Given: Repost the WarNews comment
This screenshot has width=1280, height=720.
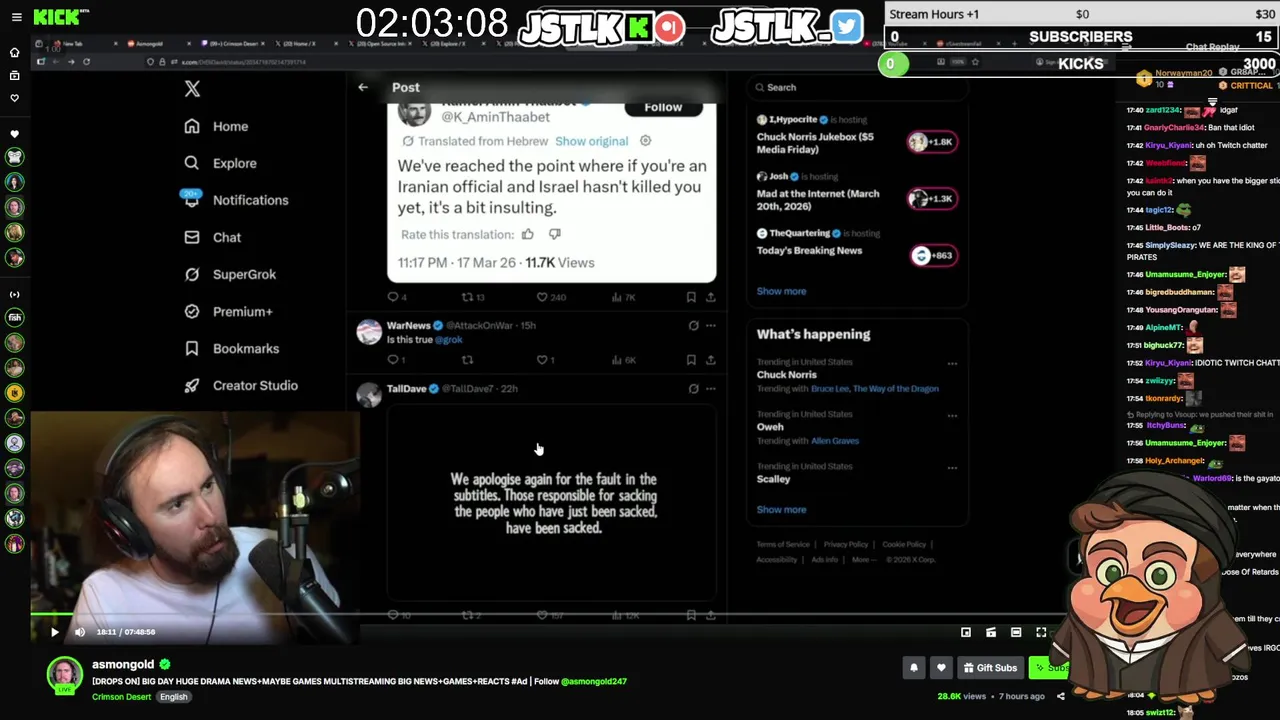Looking at the screenshot, I should coord(467,360).
